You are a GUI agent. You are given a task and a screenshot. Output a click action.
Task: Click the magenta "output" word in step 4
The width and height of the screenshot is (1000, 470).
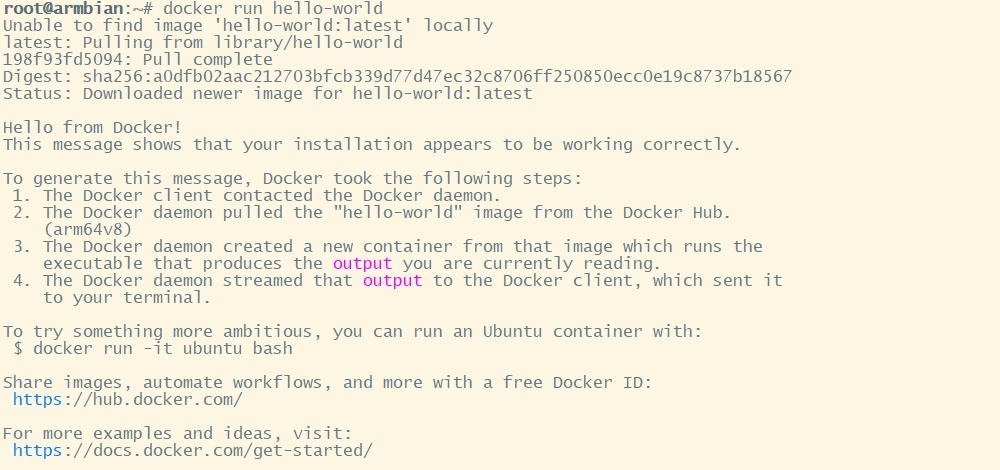tap(392, 280)
